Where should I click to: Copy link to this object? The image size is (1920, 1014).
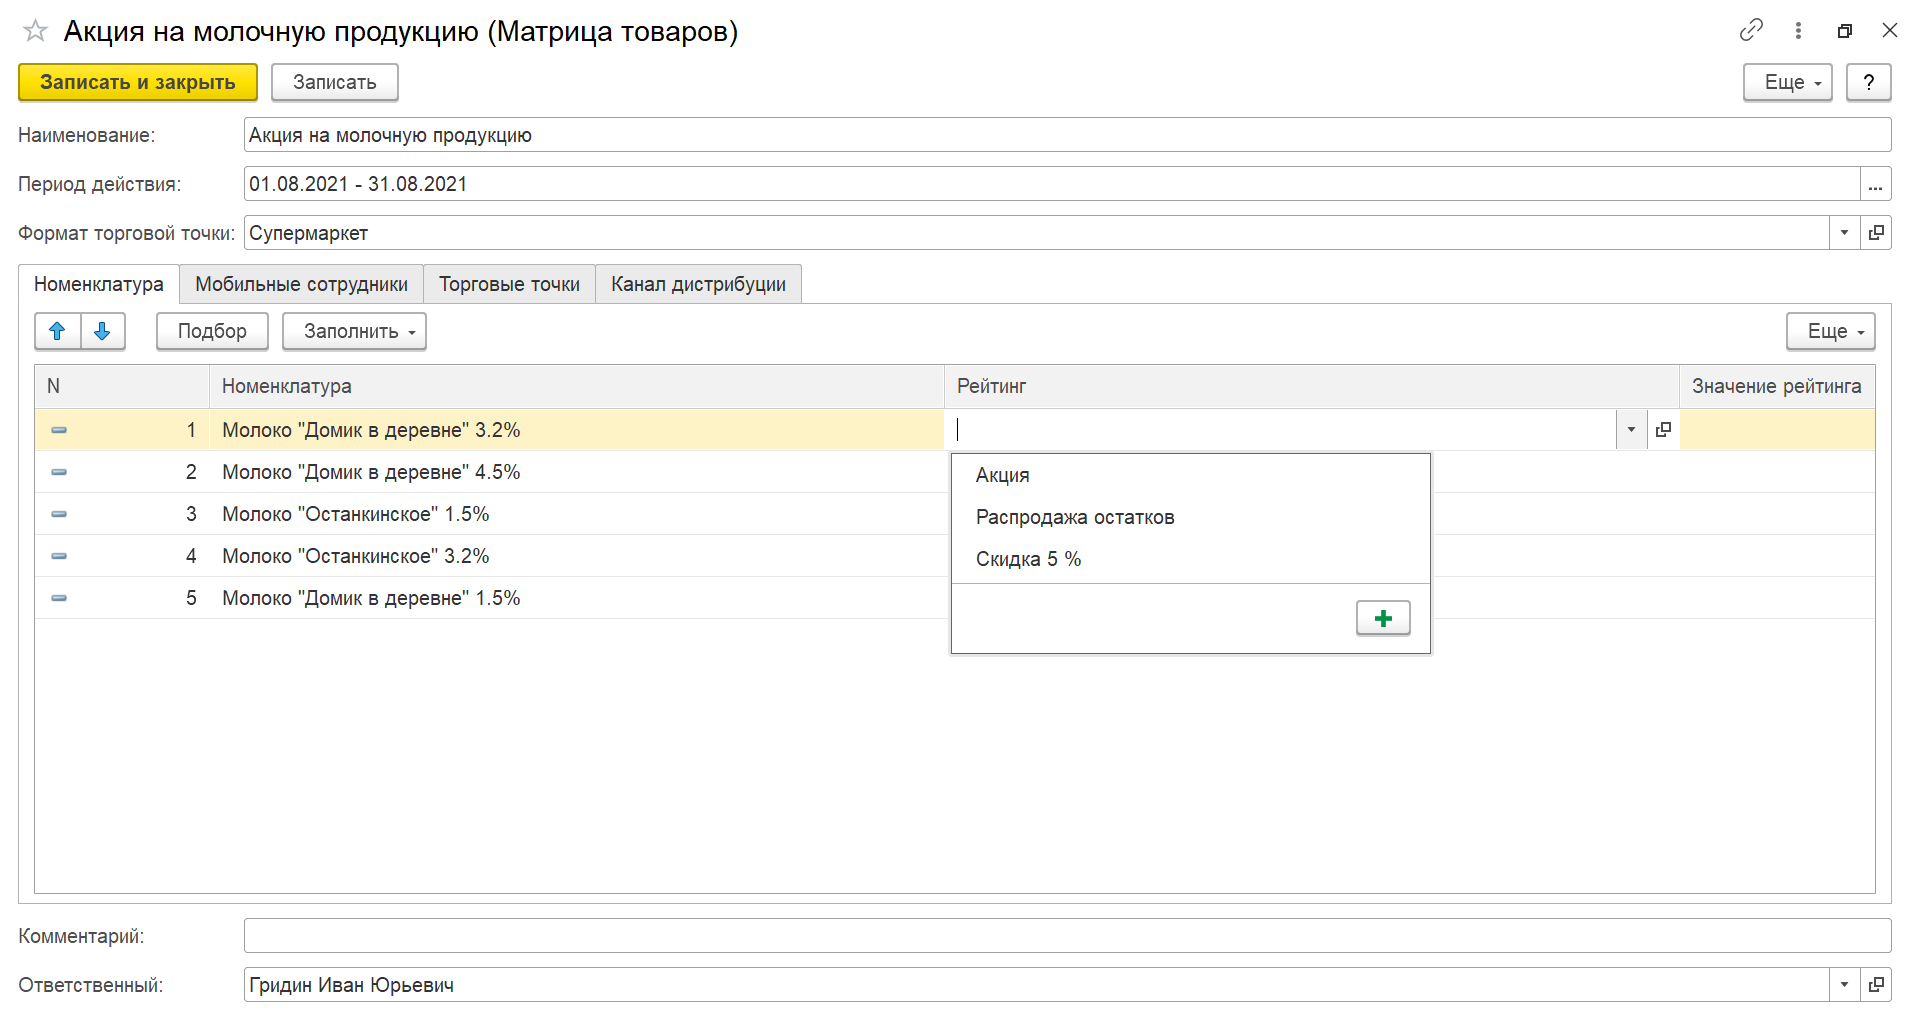(x=1751, y=30)
